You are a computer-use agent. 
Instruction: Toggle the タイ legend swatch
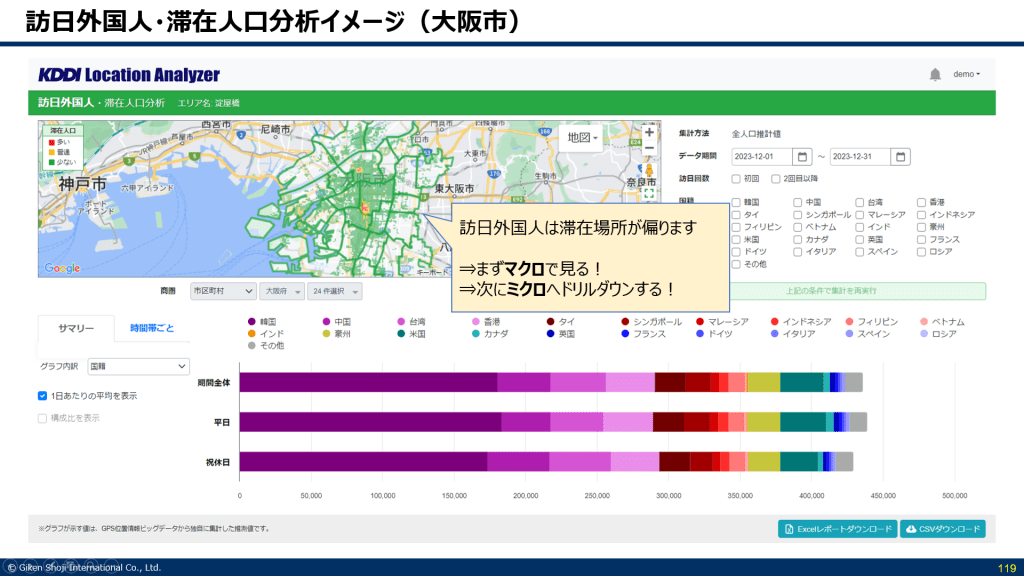551,322
